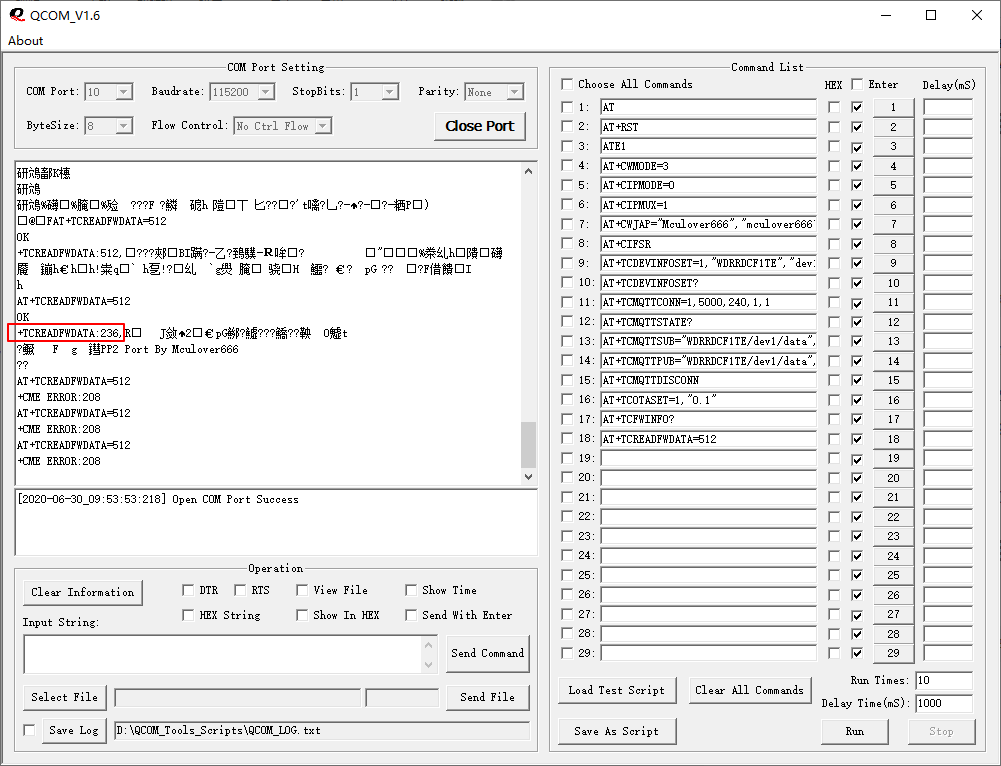The image size is (1001, 766).
Task: Toggle the header Enter checkbox
Action: coord(857,84)
